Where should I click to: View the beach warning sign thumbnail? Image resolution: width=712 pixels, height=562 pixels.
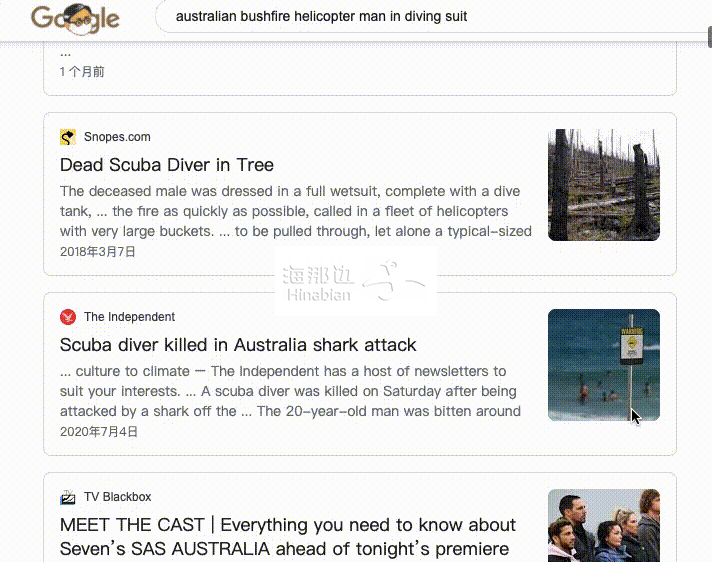(x=603, y=365)
